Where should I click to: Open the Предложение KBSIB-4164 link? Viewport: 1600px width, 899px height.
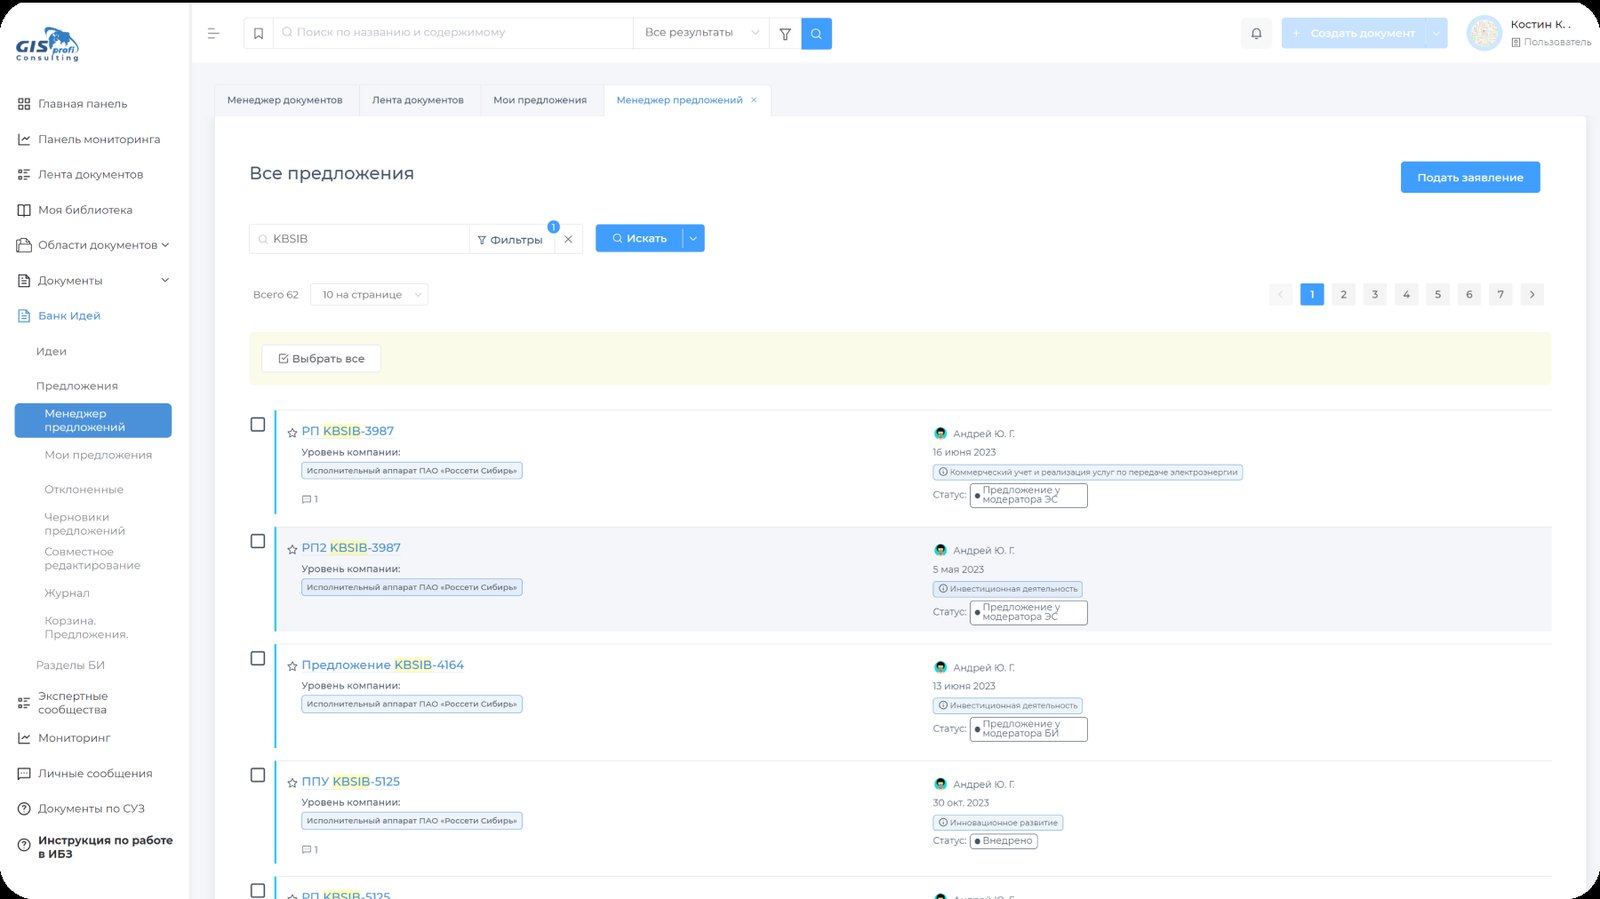pos(383,665)
